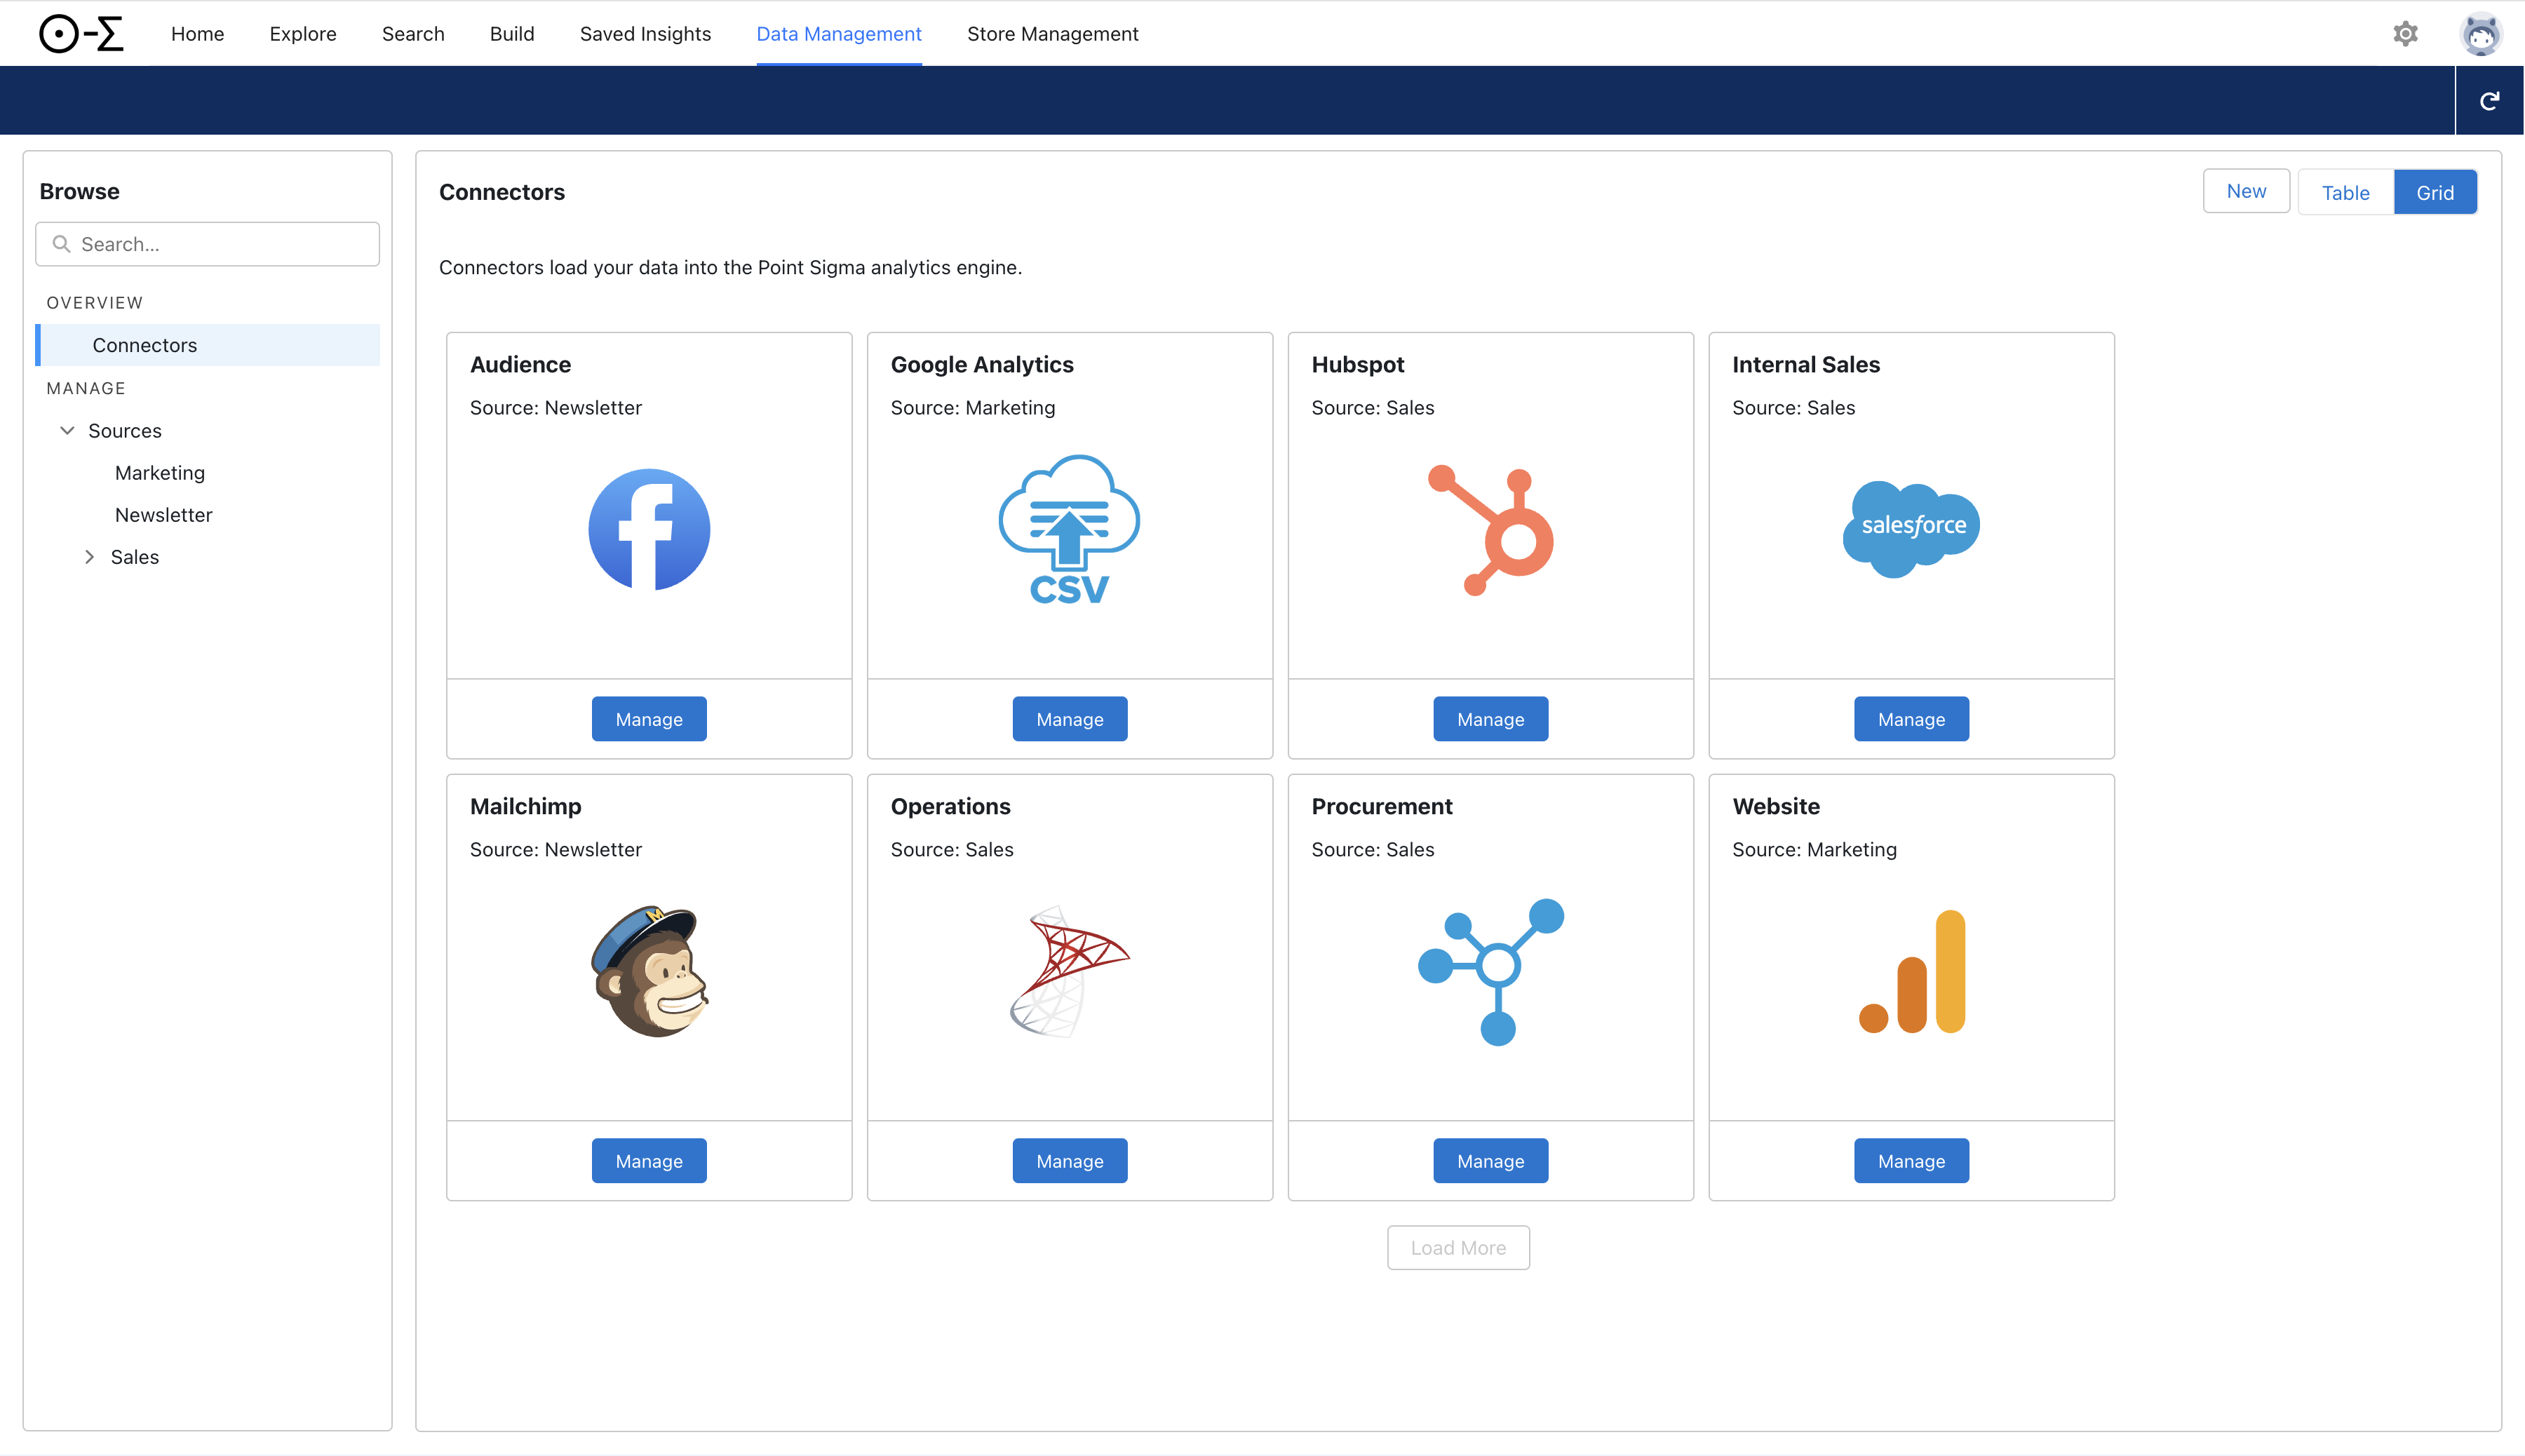
Task: Go to Store Management tab
Action: pyautogui.click(x=1052, y=34)
